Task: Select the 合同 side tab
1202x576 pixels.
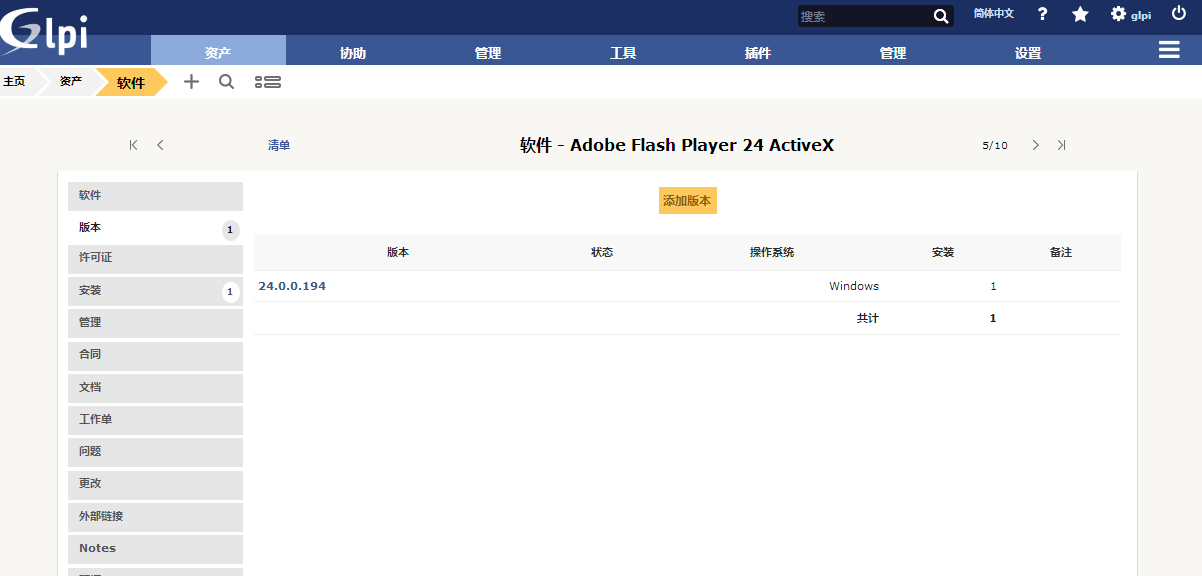Action: [x=155, y=355]
